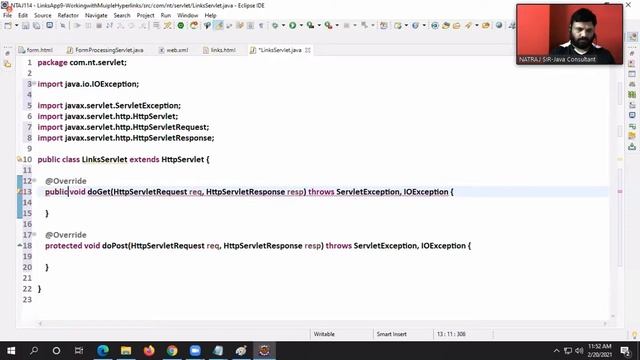The image size is (640, 360).
Task: Open File Explorer from the taskbar
Action: (x=126, y=351)
